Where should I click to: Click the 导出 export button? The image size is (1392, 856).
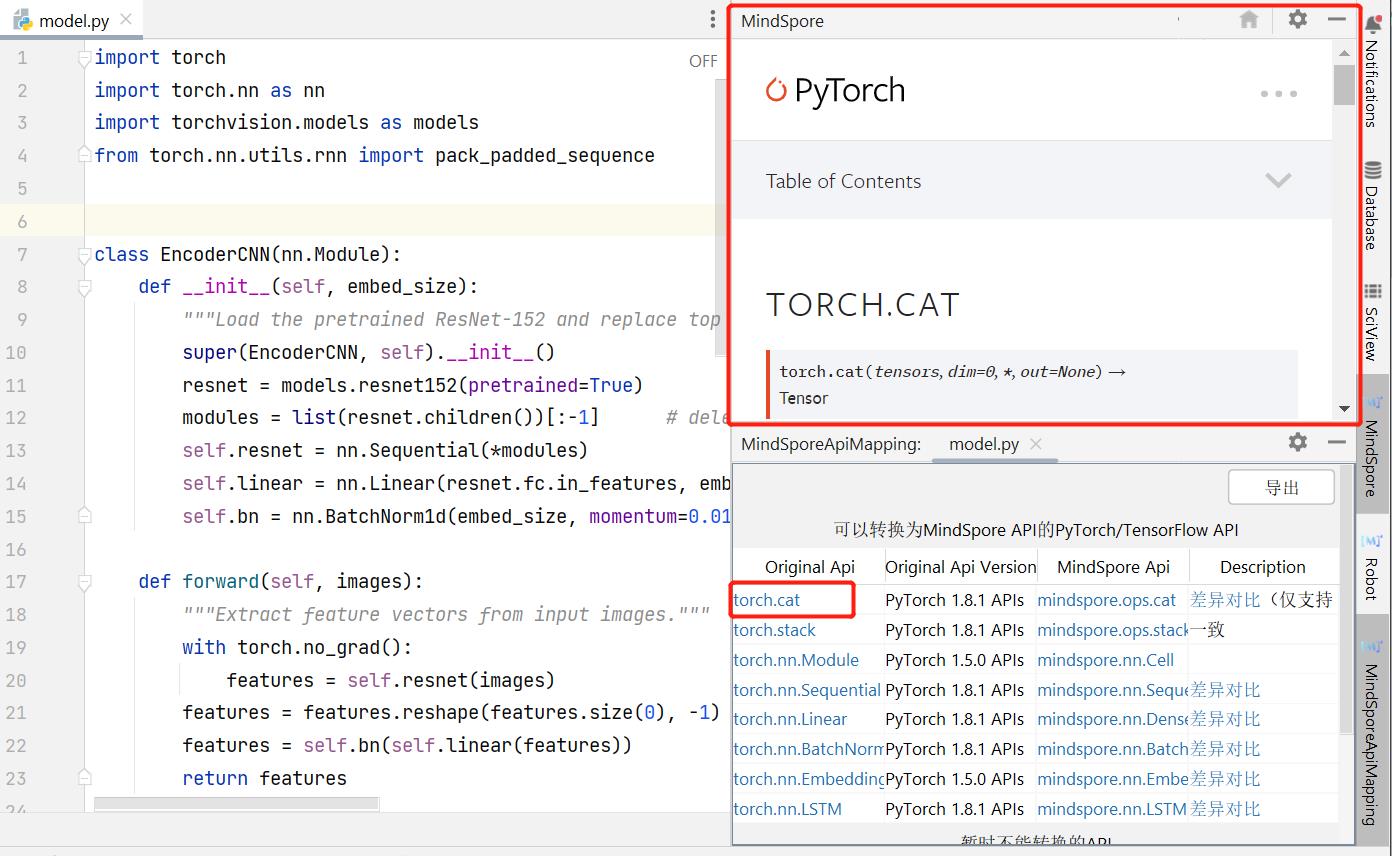click(1281, 488)
